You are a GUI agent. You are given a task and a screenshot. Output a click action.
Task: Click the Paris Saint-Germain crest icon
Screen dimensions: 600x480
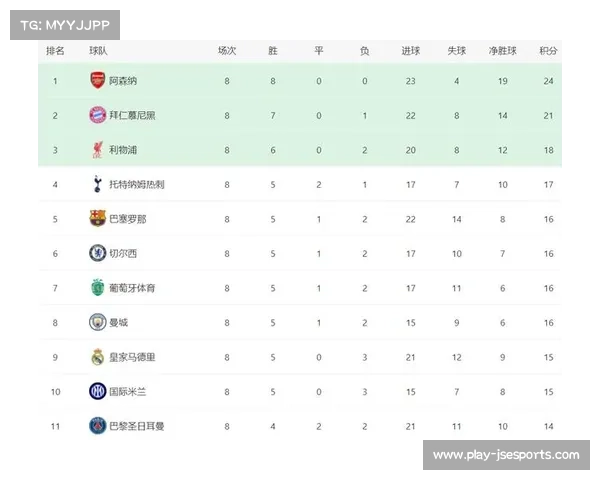[x=97, y=426]
